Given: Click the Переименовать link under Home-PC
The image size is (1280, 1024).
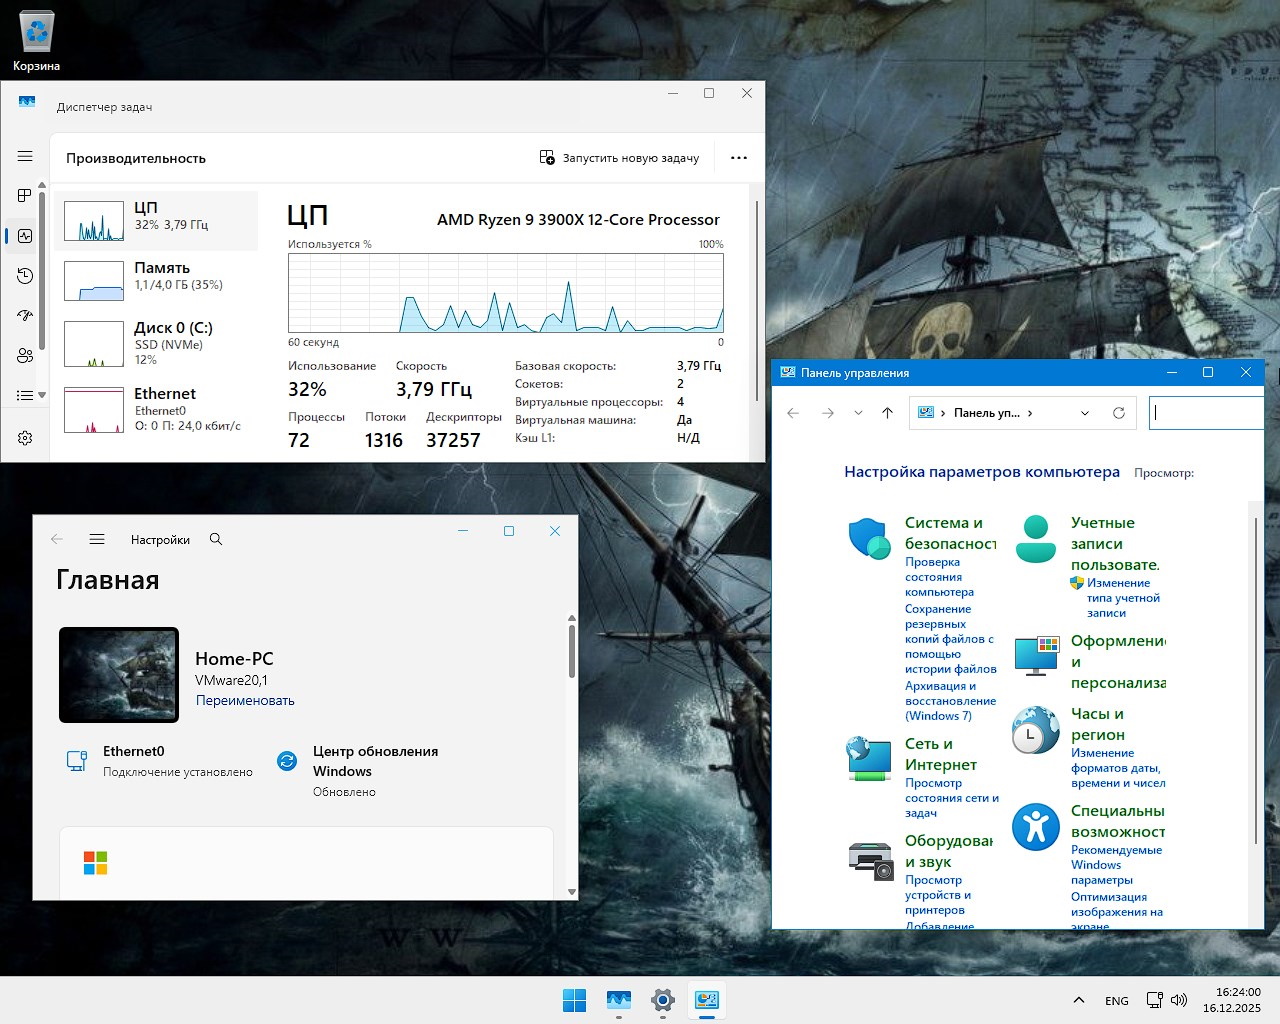Looking at the screenshot, I should tap(245, 701).
